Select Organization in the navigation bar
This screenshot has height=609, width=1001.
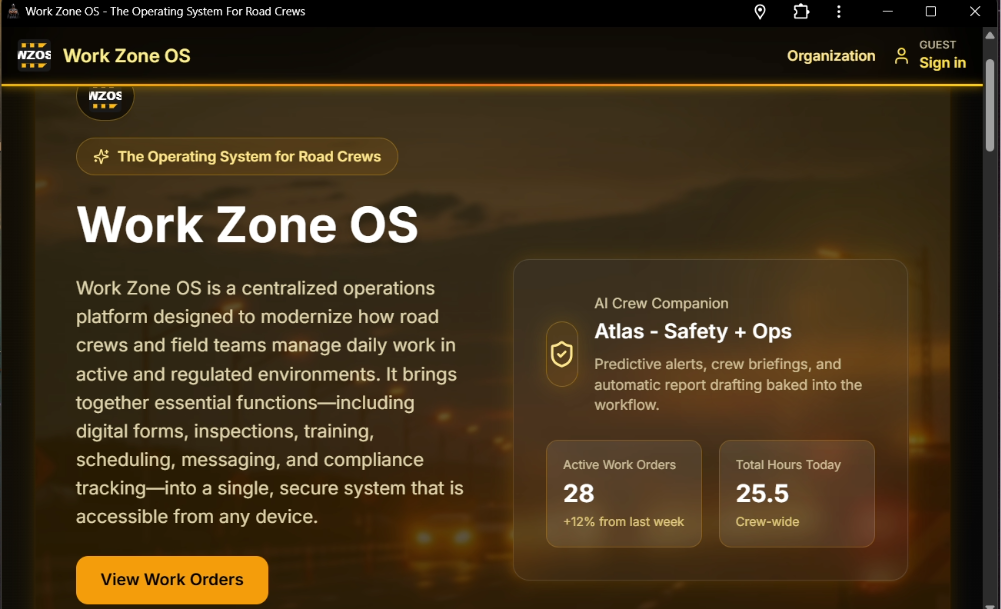(x=831, y=56)
